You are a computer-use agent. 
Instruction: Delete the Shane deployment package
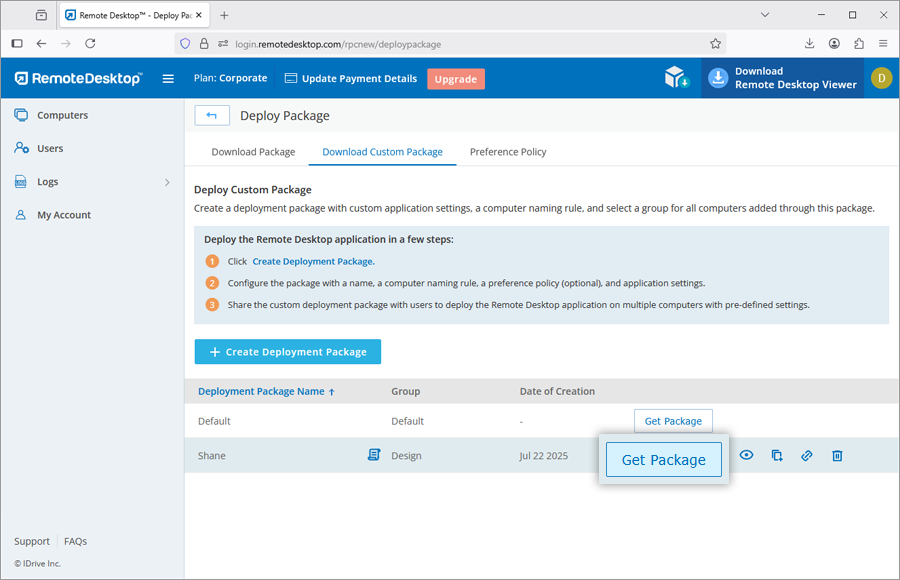pyautogui.click(x=838, y=455)
